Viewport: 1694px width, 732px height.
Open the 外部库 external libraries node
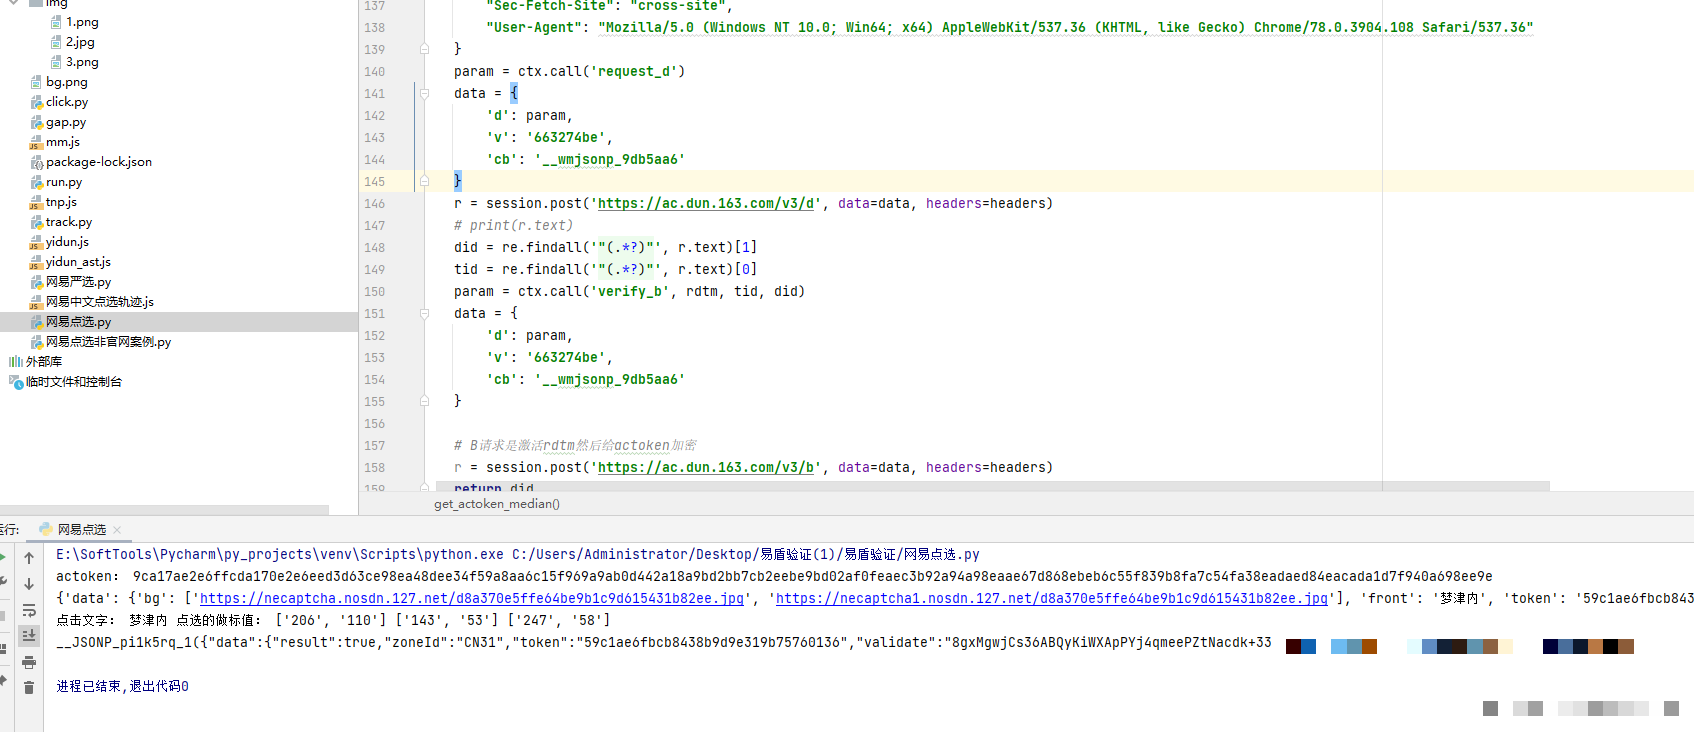click(x=43, y=362)
